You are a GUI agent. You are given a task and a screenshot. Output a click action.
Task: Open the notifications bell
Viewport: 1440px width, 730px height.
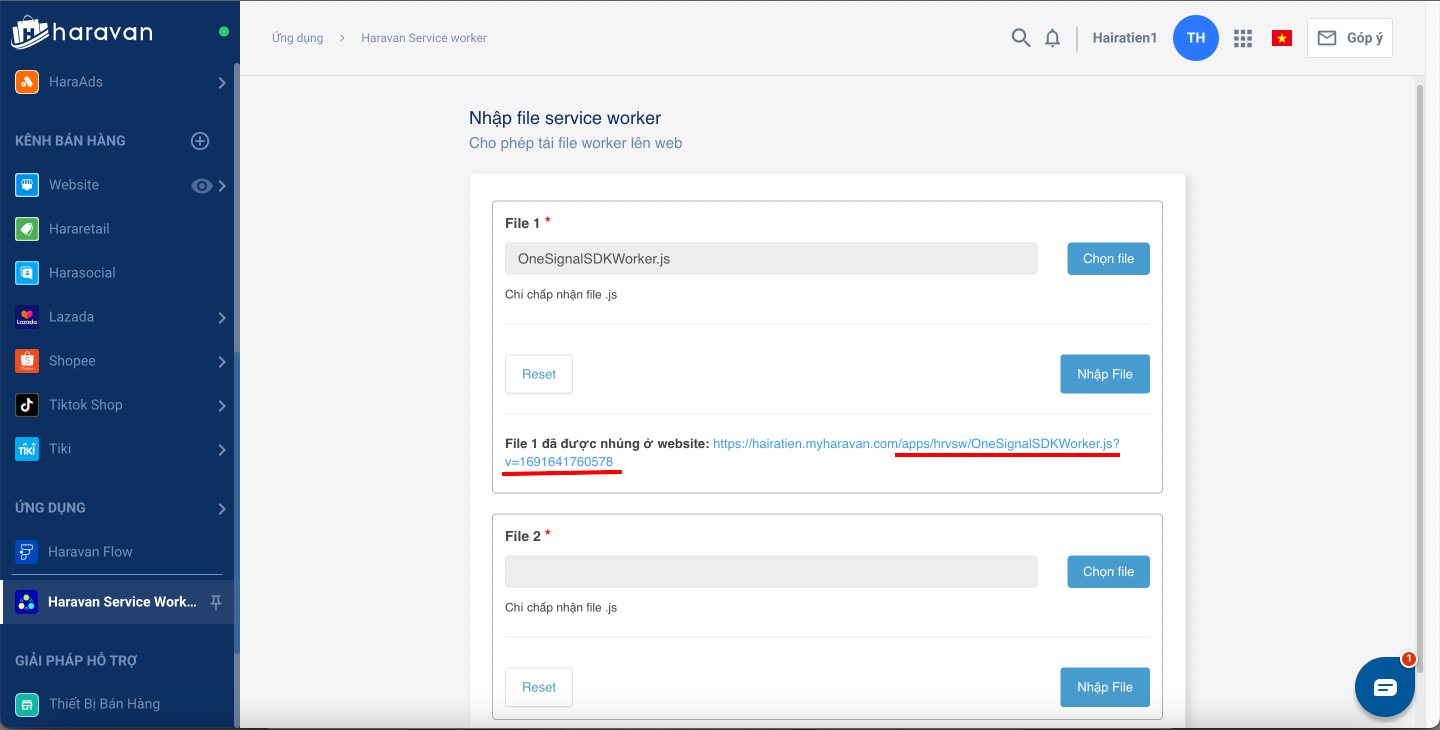[1052, 38]
